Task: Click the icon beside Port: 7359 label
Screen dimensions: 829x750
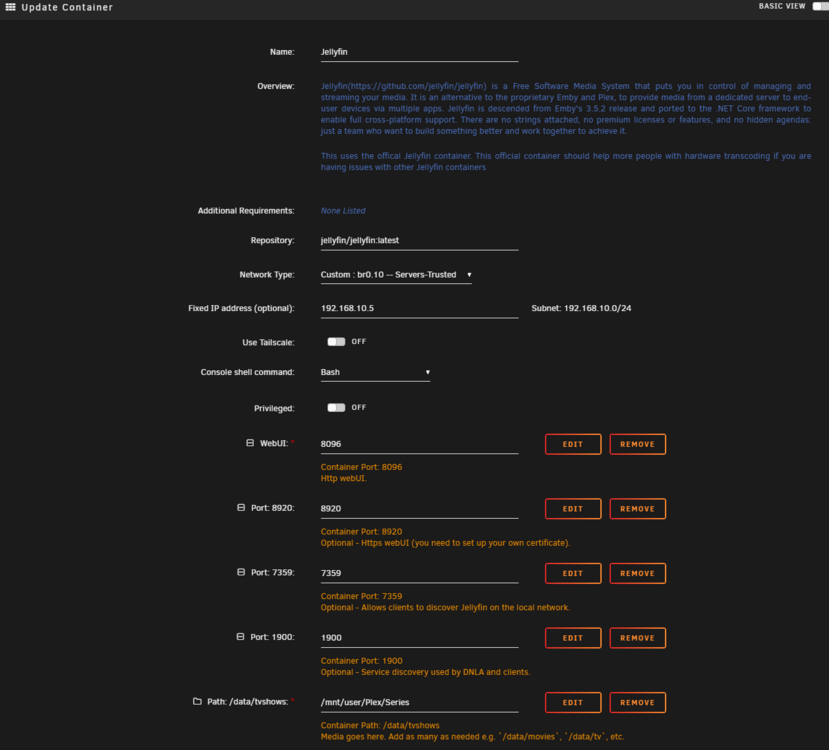Action: [x=241, y=572]
